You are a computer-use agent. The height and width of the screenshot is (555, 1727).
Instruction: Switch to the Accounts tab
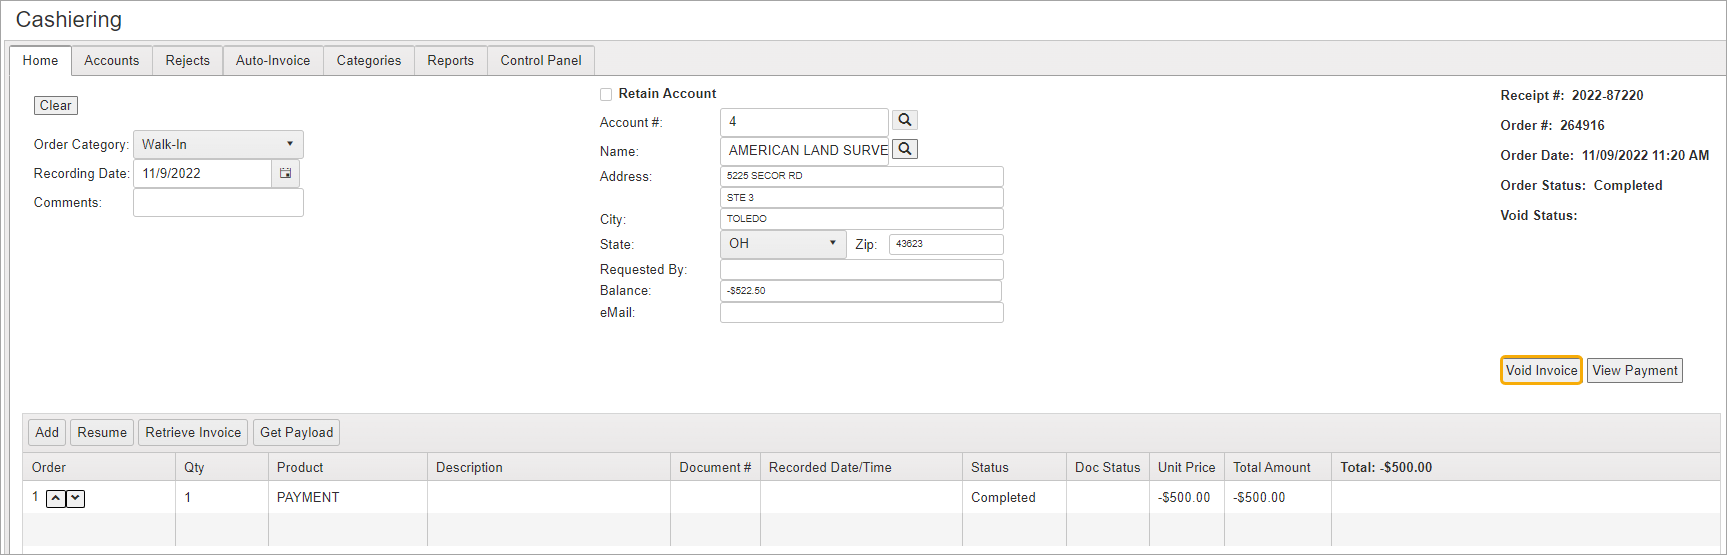pyautogui.click(x=111, y=60)
